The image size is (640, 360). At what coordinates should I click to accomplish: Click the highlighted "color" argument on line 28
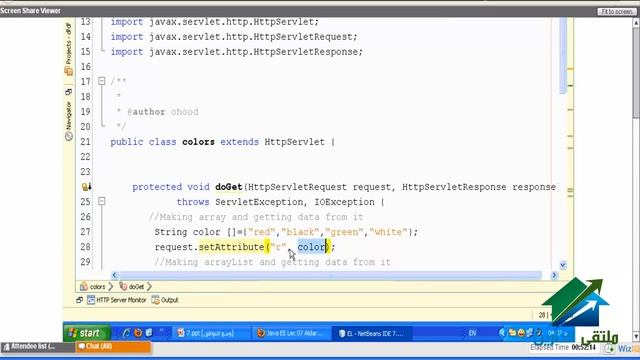click(312, 247)
